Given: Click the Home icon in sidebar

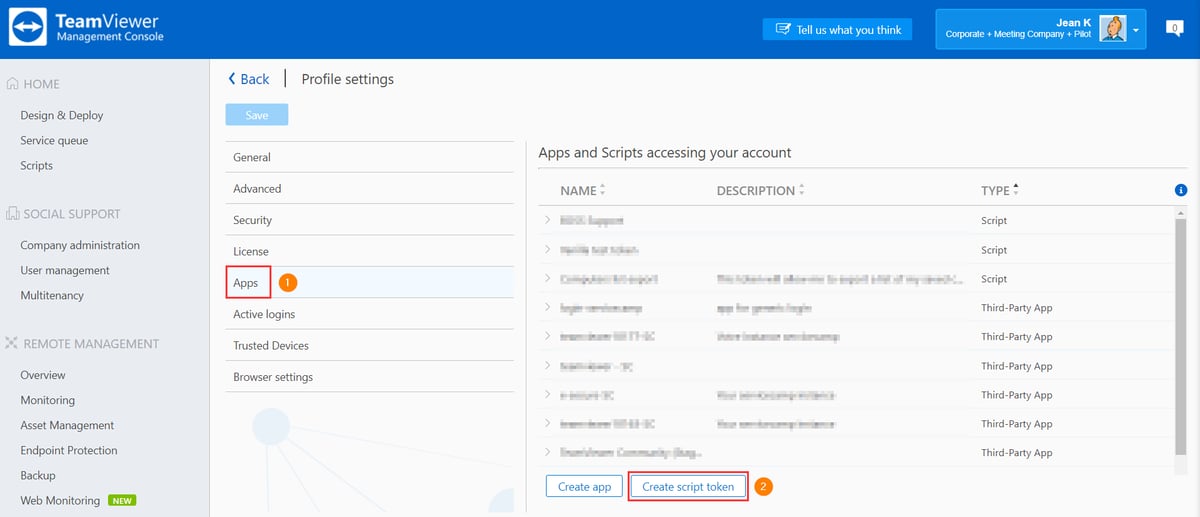Looking at the screenshot, I should pyautogui.click(x=12, y=84).
